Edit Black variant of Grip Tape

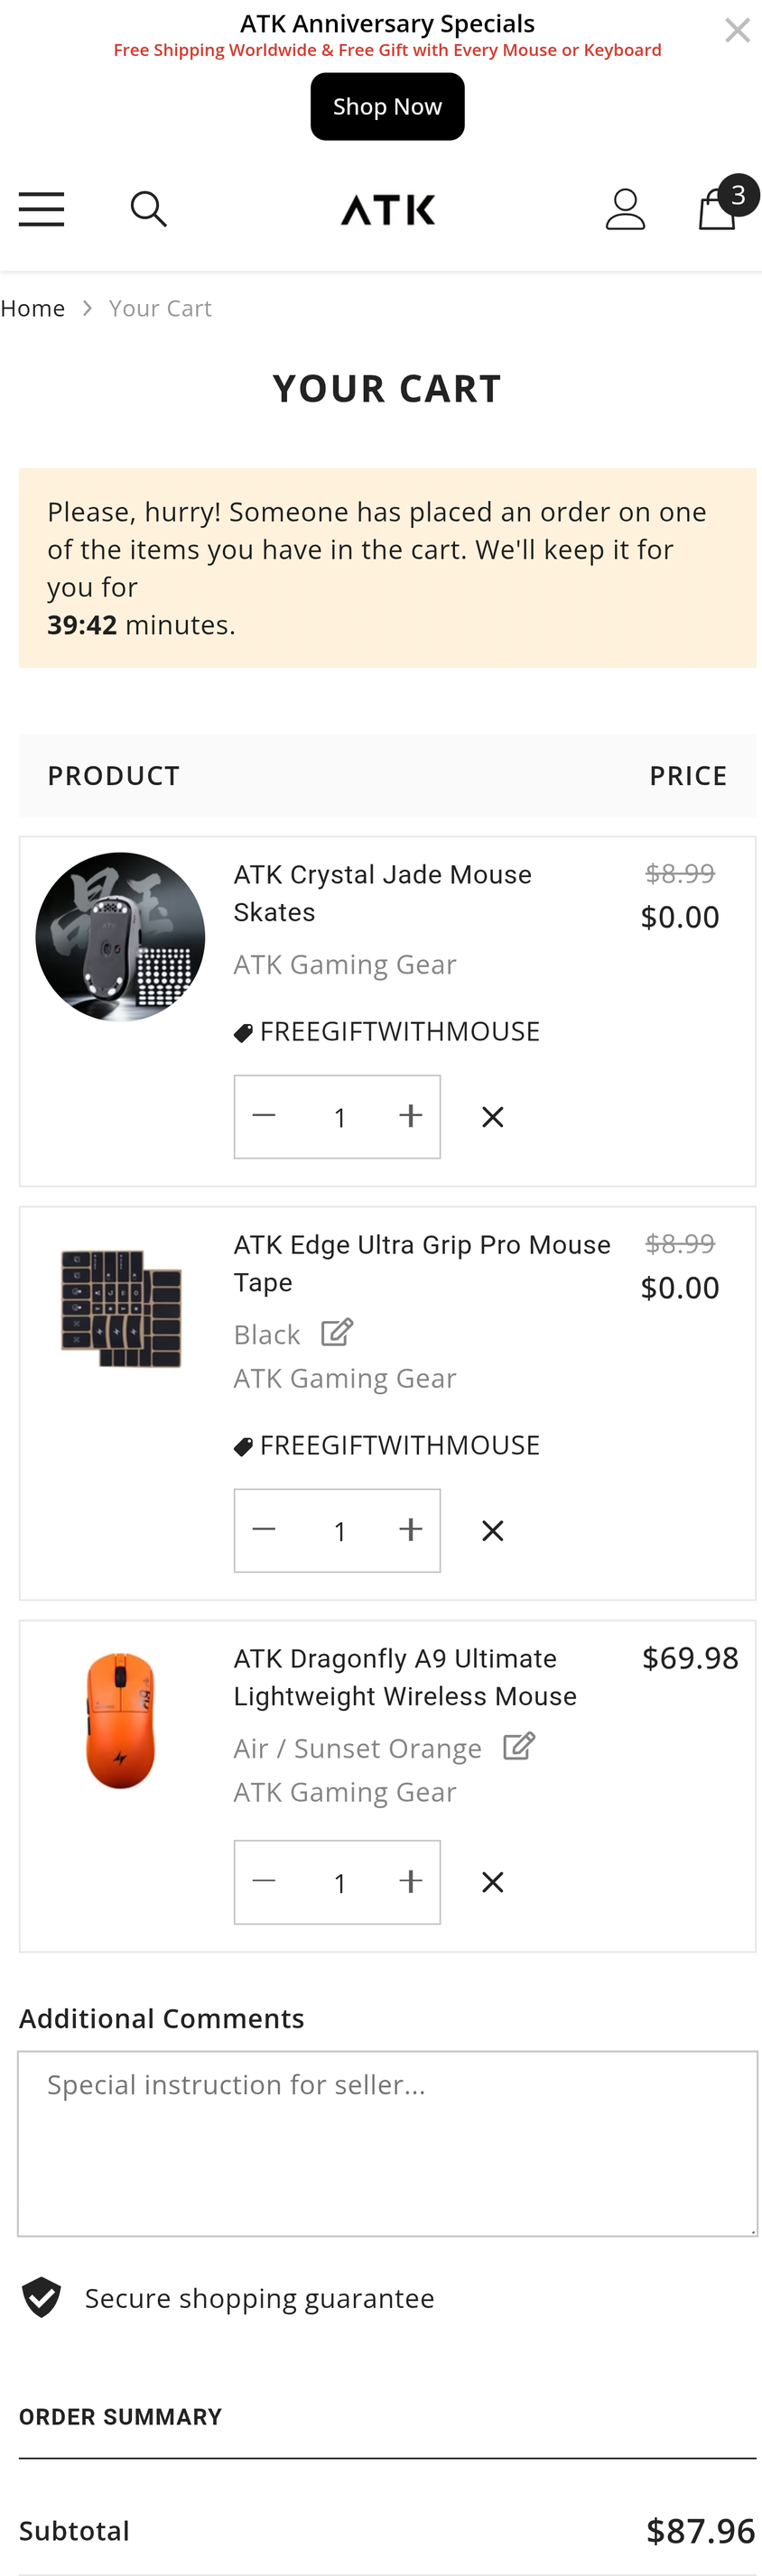(337, 1333)
